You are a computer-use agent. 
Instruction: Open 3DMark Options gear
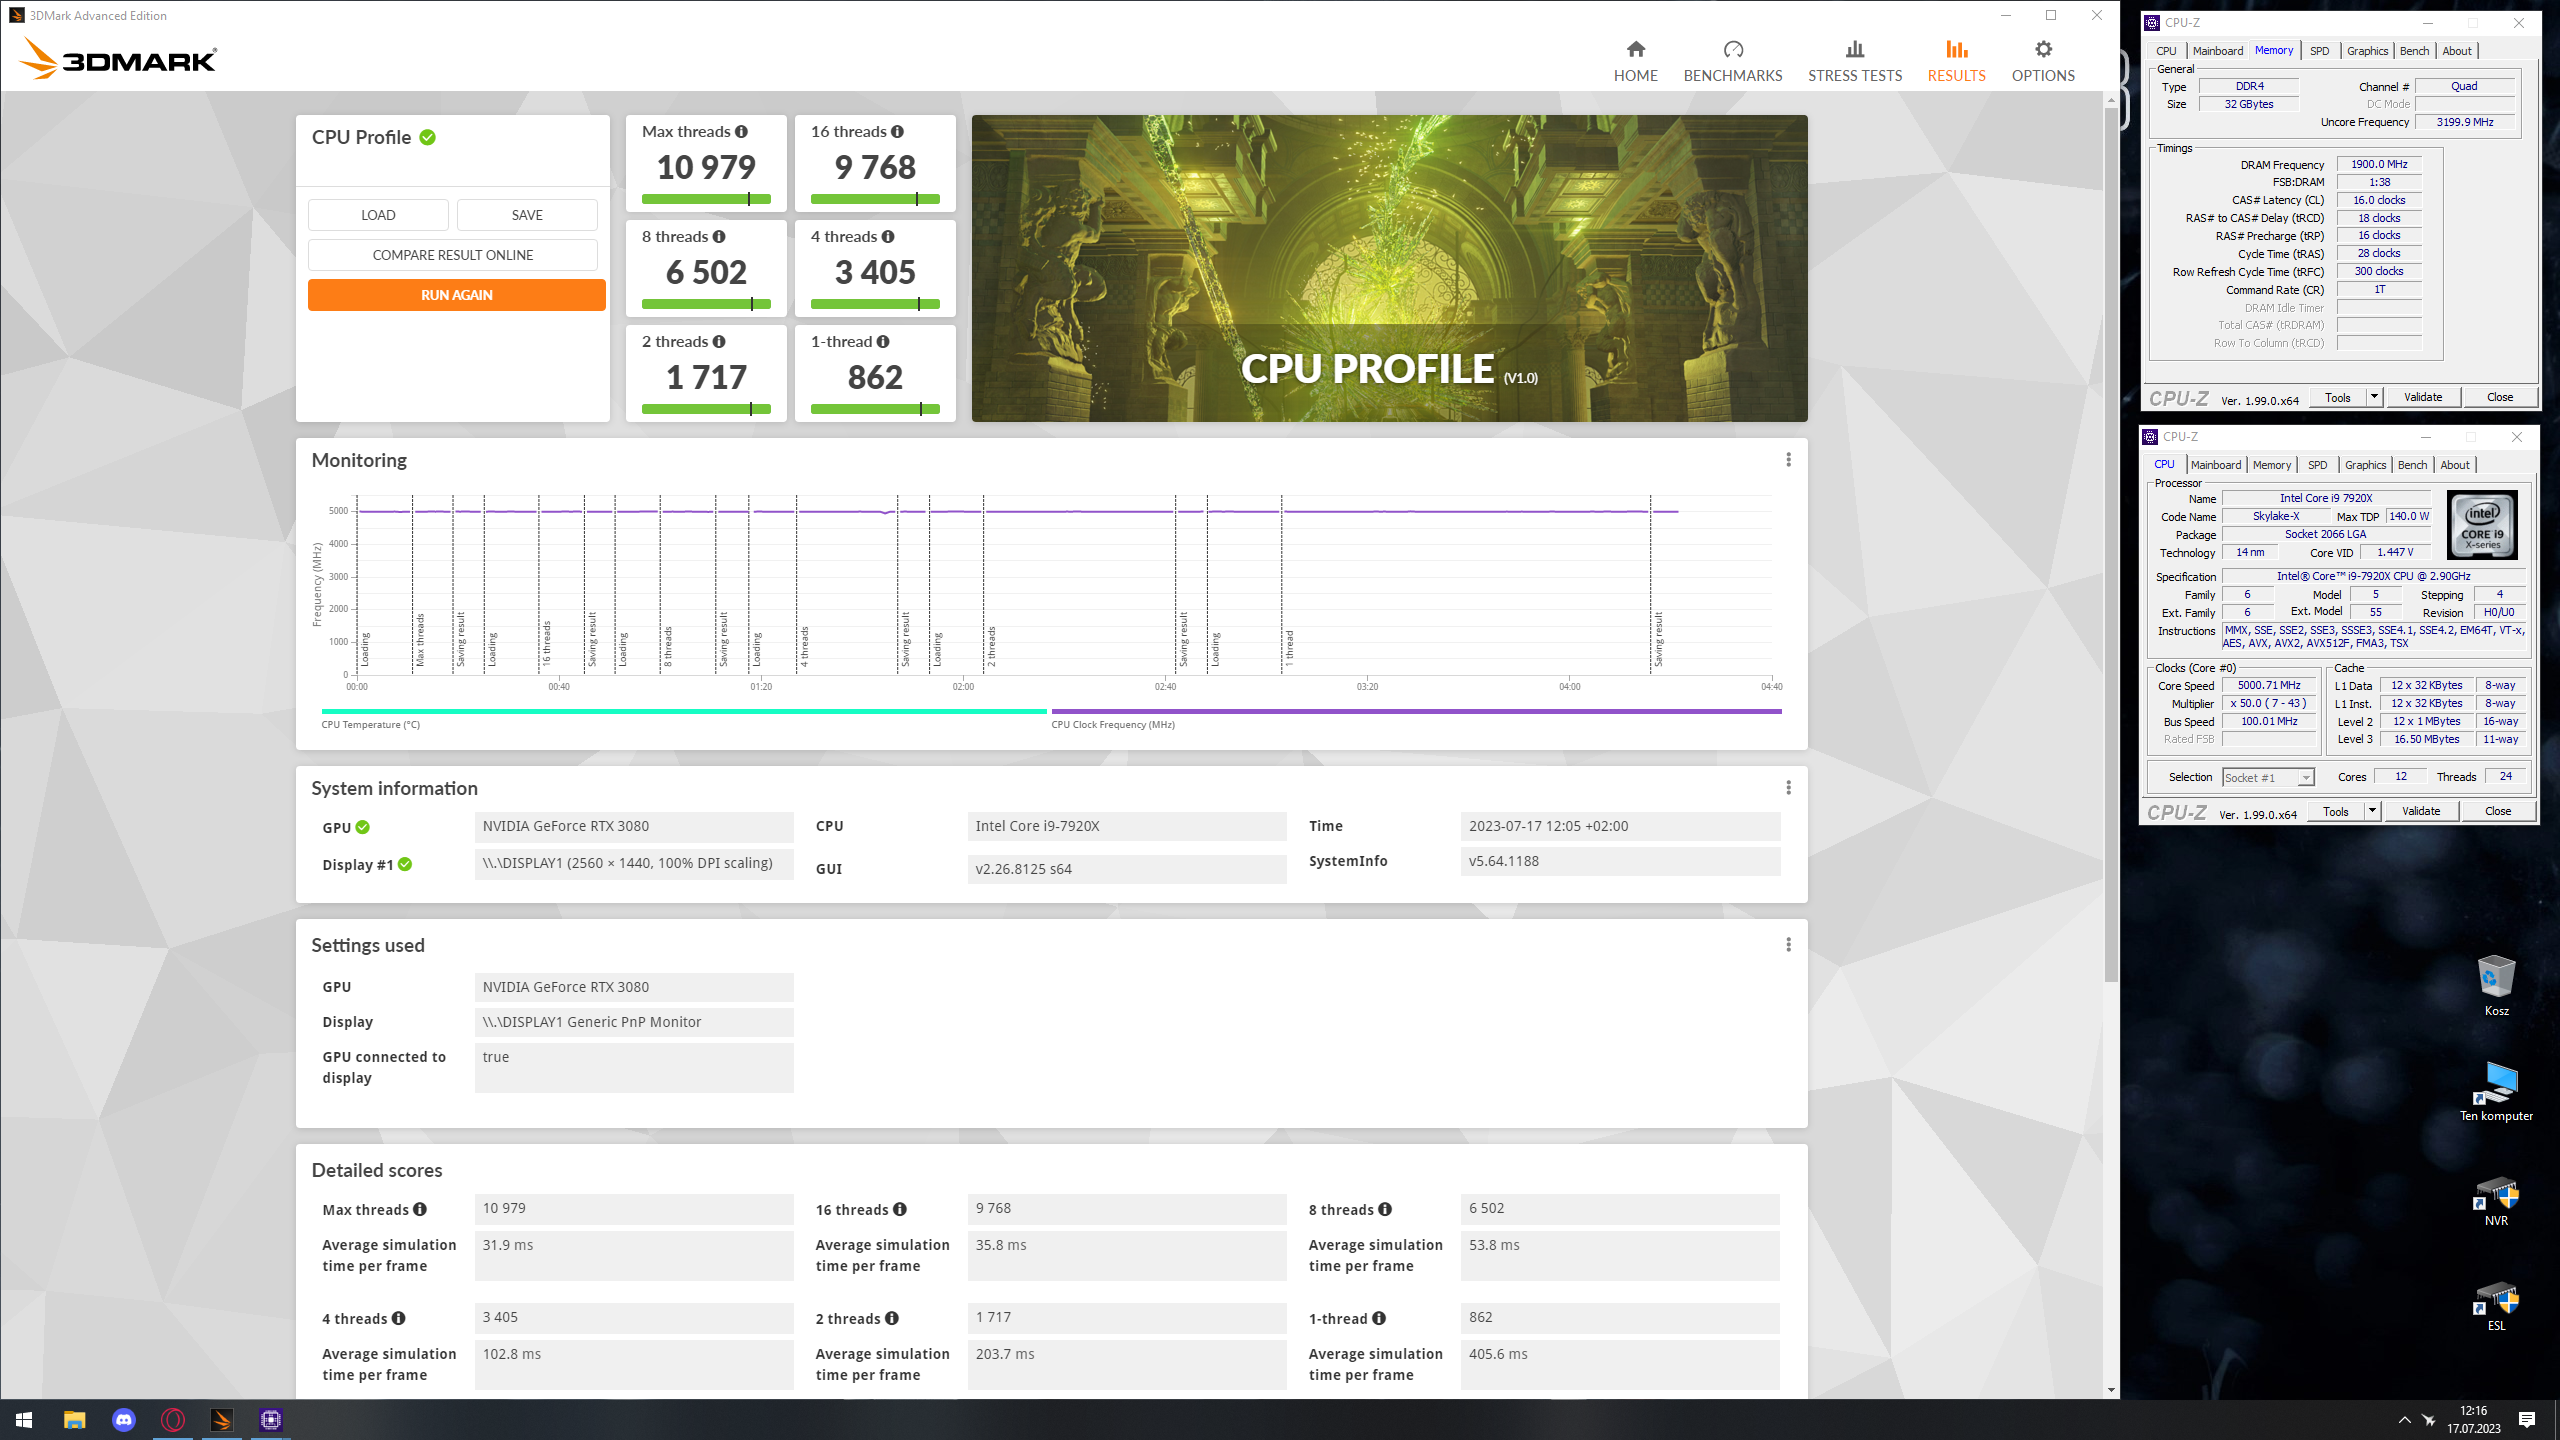(x=2043, y=61)
